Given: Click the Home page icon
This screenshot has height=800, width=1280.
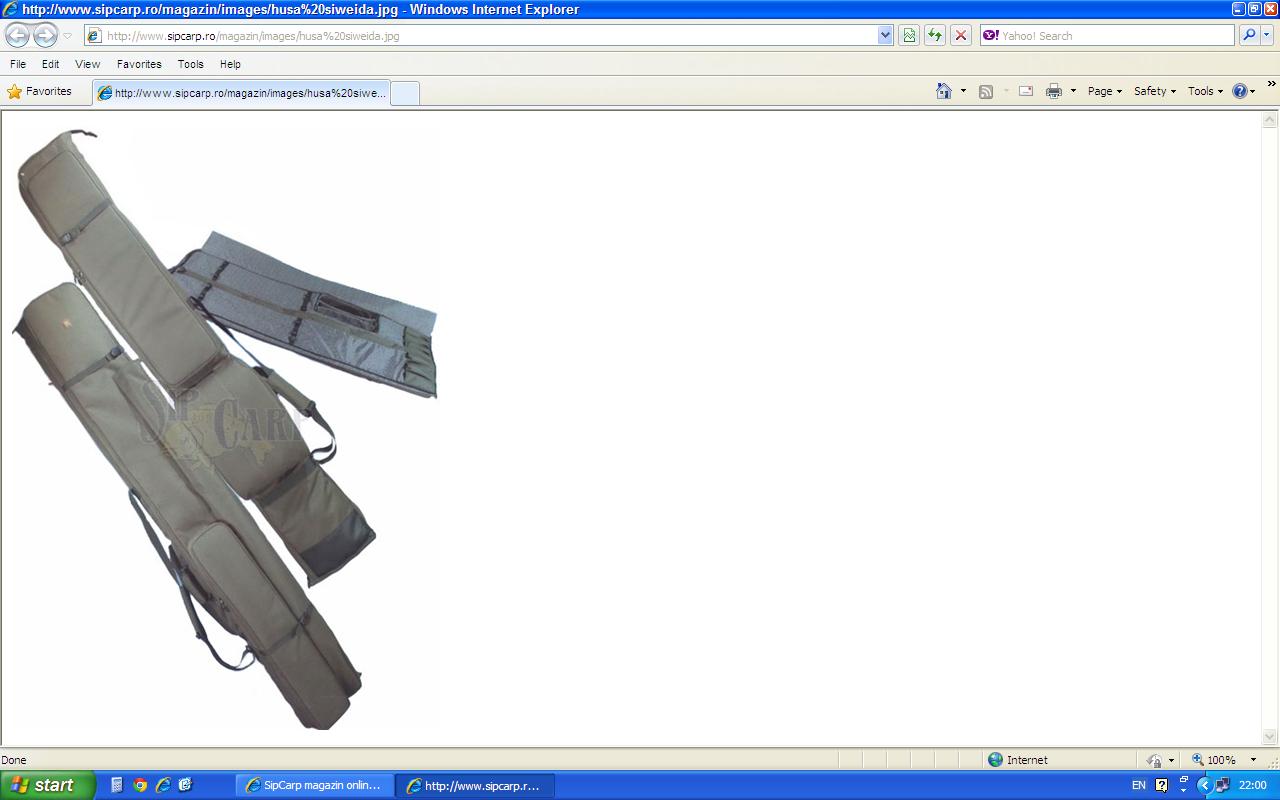Looking at the screenshot, I should click(x=944, y=91).
